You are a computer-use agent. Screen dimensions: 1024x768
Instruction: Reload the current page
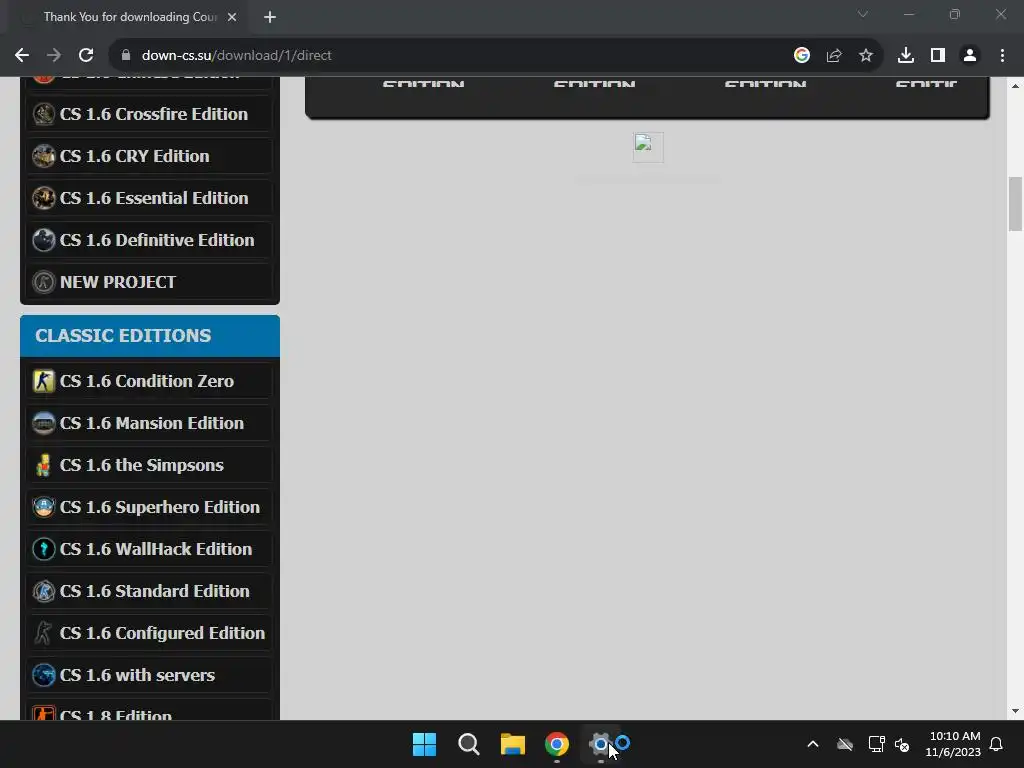(86, 56)
